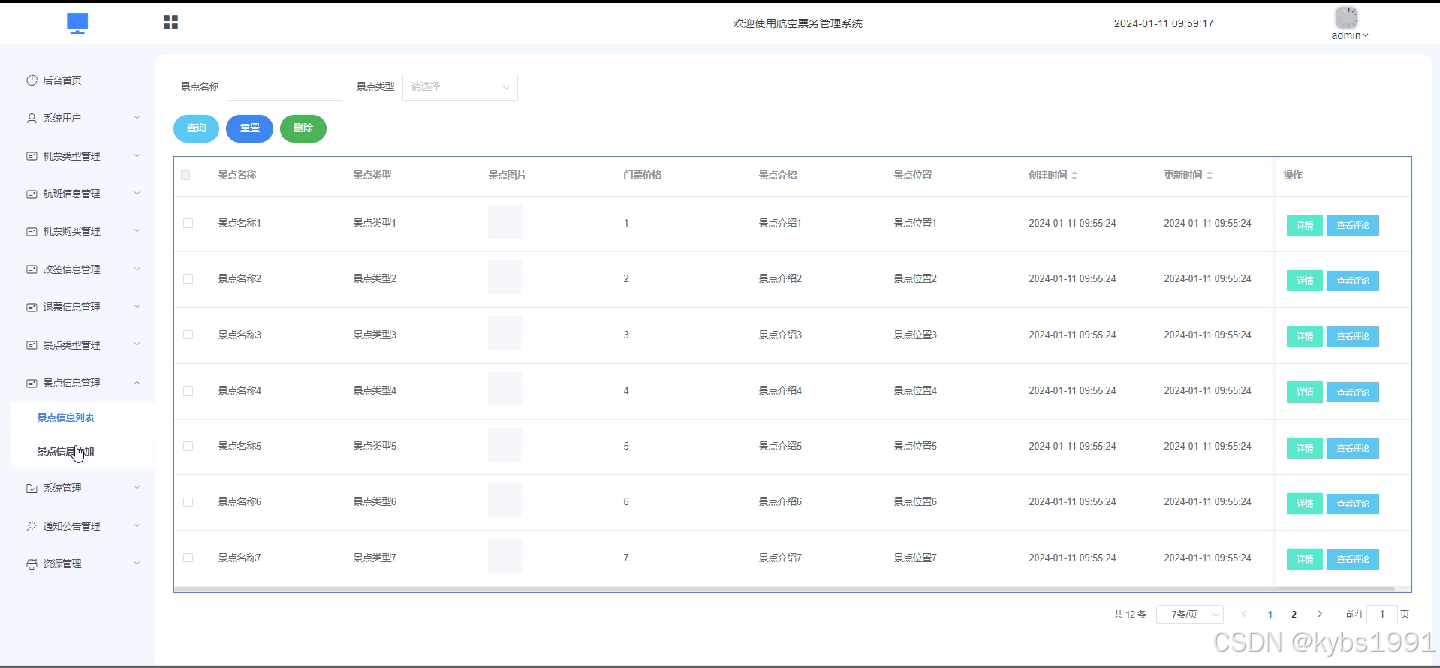
Task: Go to previous page with left arrow
Action: pyautogui.click(x=1244, y=614)
